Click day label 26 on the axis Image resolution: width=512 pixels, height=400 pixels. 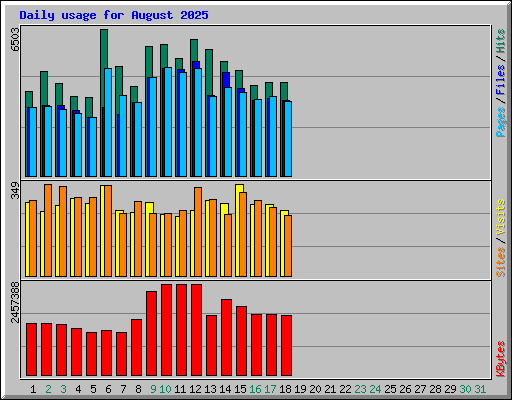coord(405,389)
